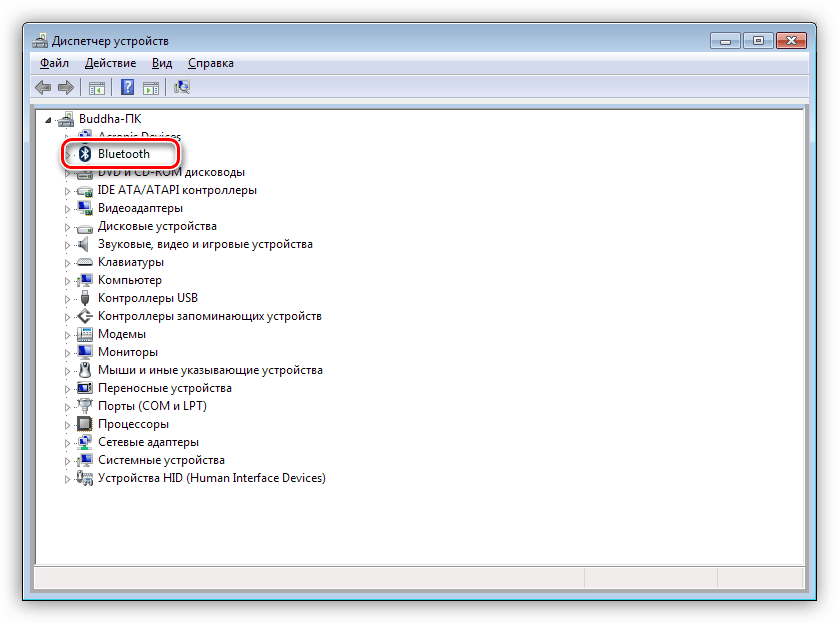Screen dimensions: 839x623
Task: Click the Дисковые устройства drive icon
Action: (x=85, y=228)
